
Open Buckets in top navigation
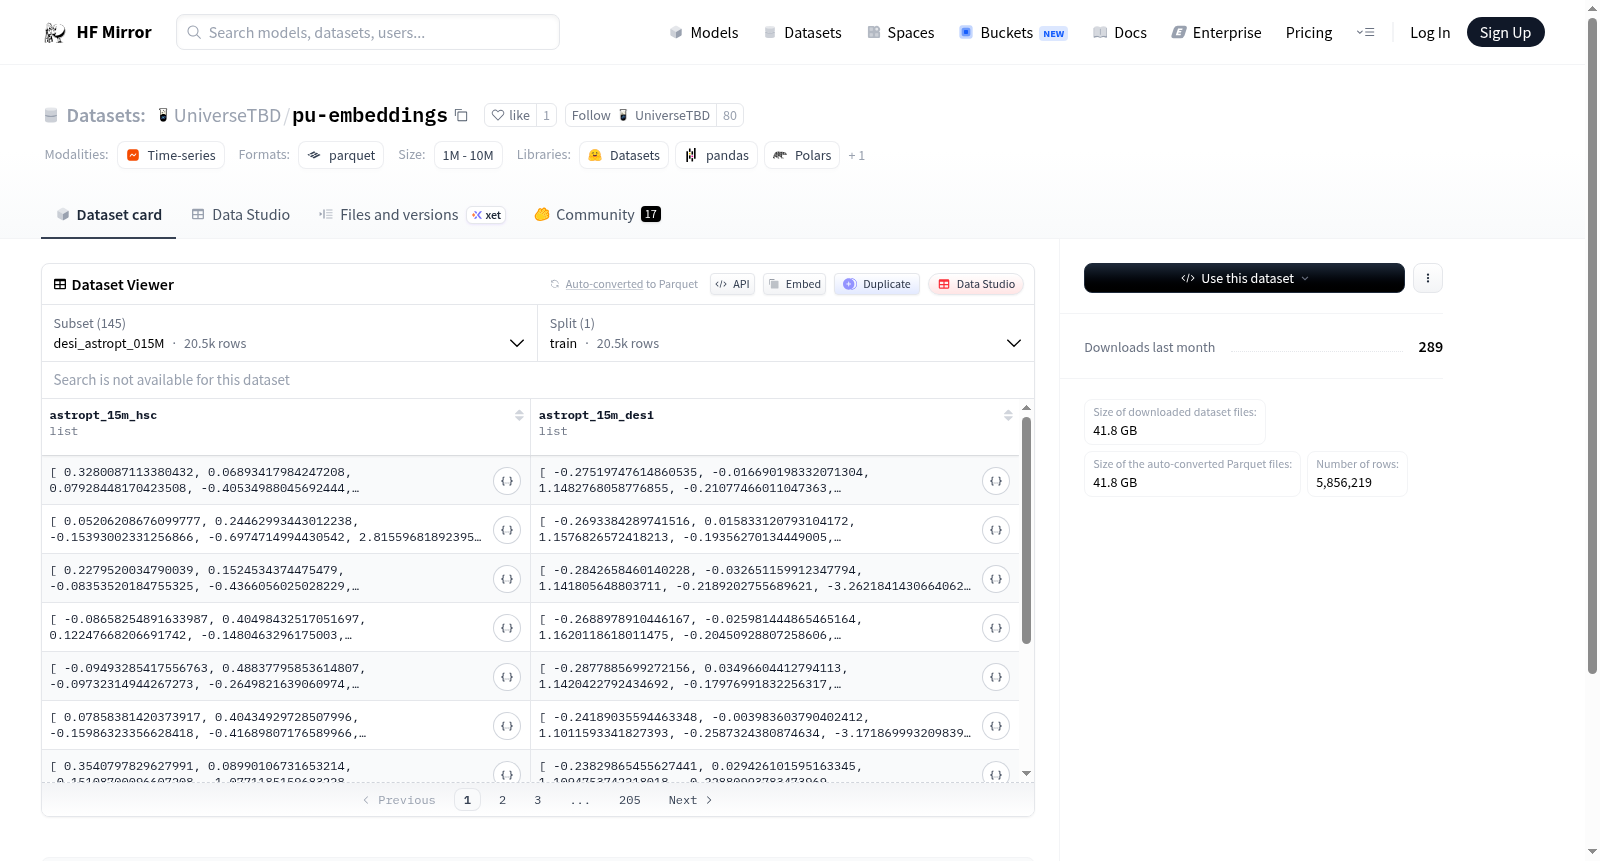1013,32
